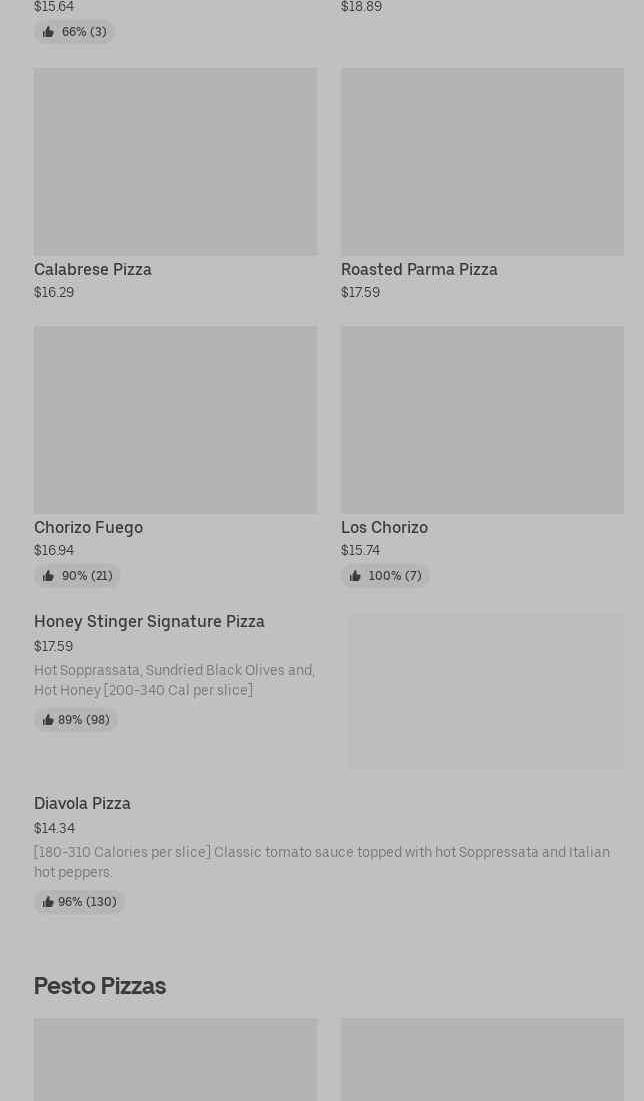Screen dimensions: 644x1101
Task: Click the Pesto Pizzas section heading
Action: pyautogui.click(x=100, y=985)
